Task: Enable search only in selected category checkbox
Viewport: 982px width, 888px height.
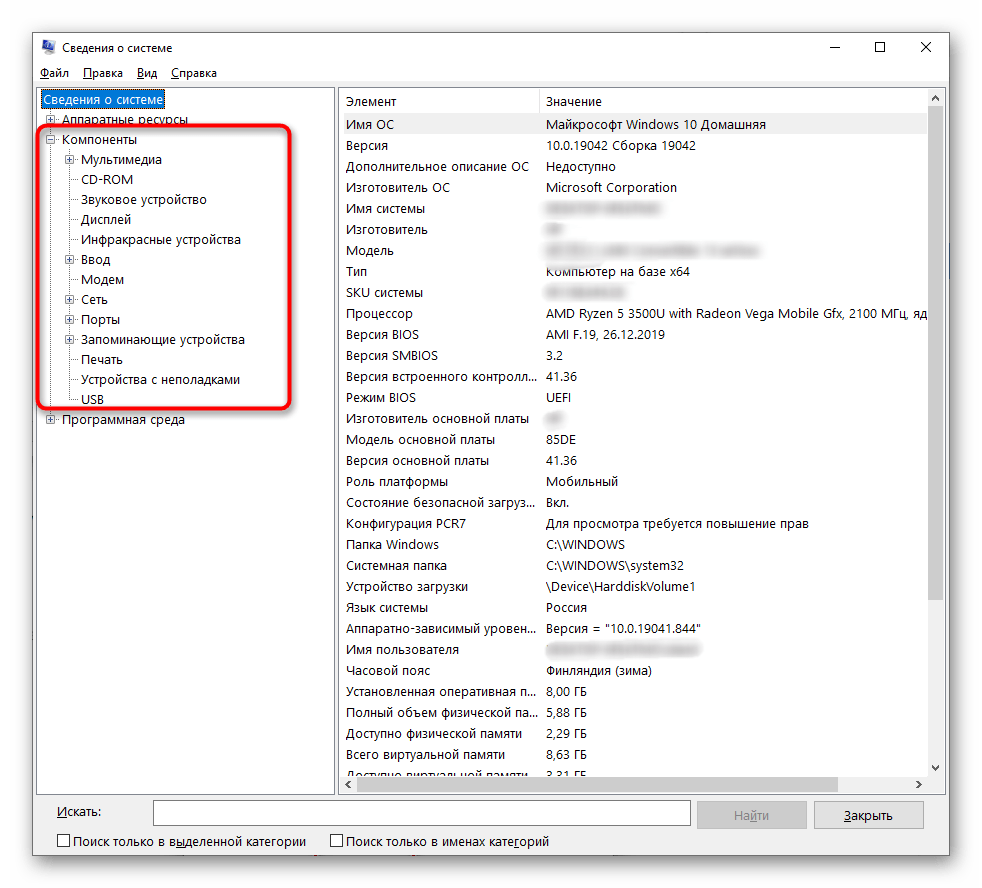Action: point(64,842)
